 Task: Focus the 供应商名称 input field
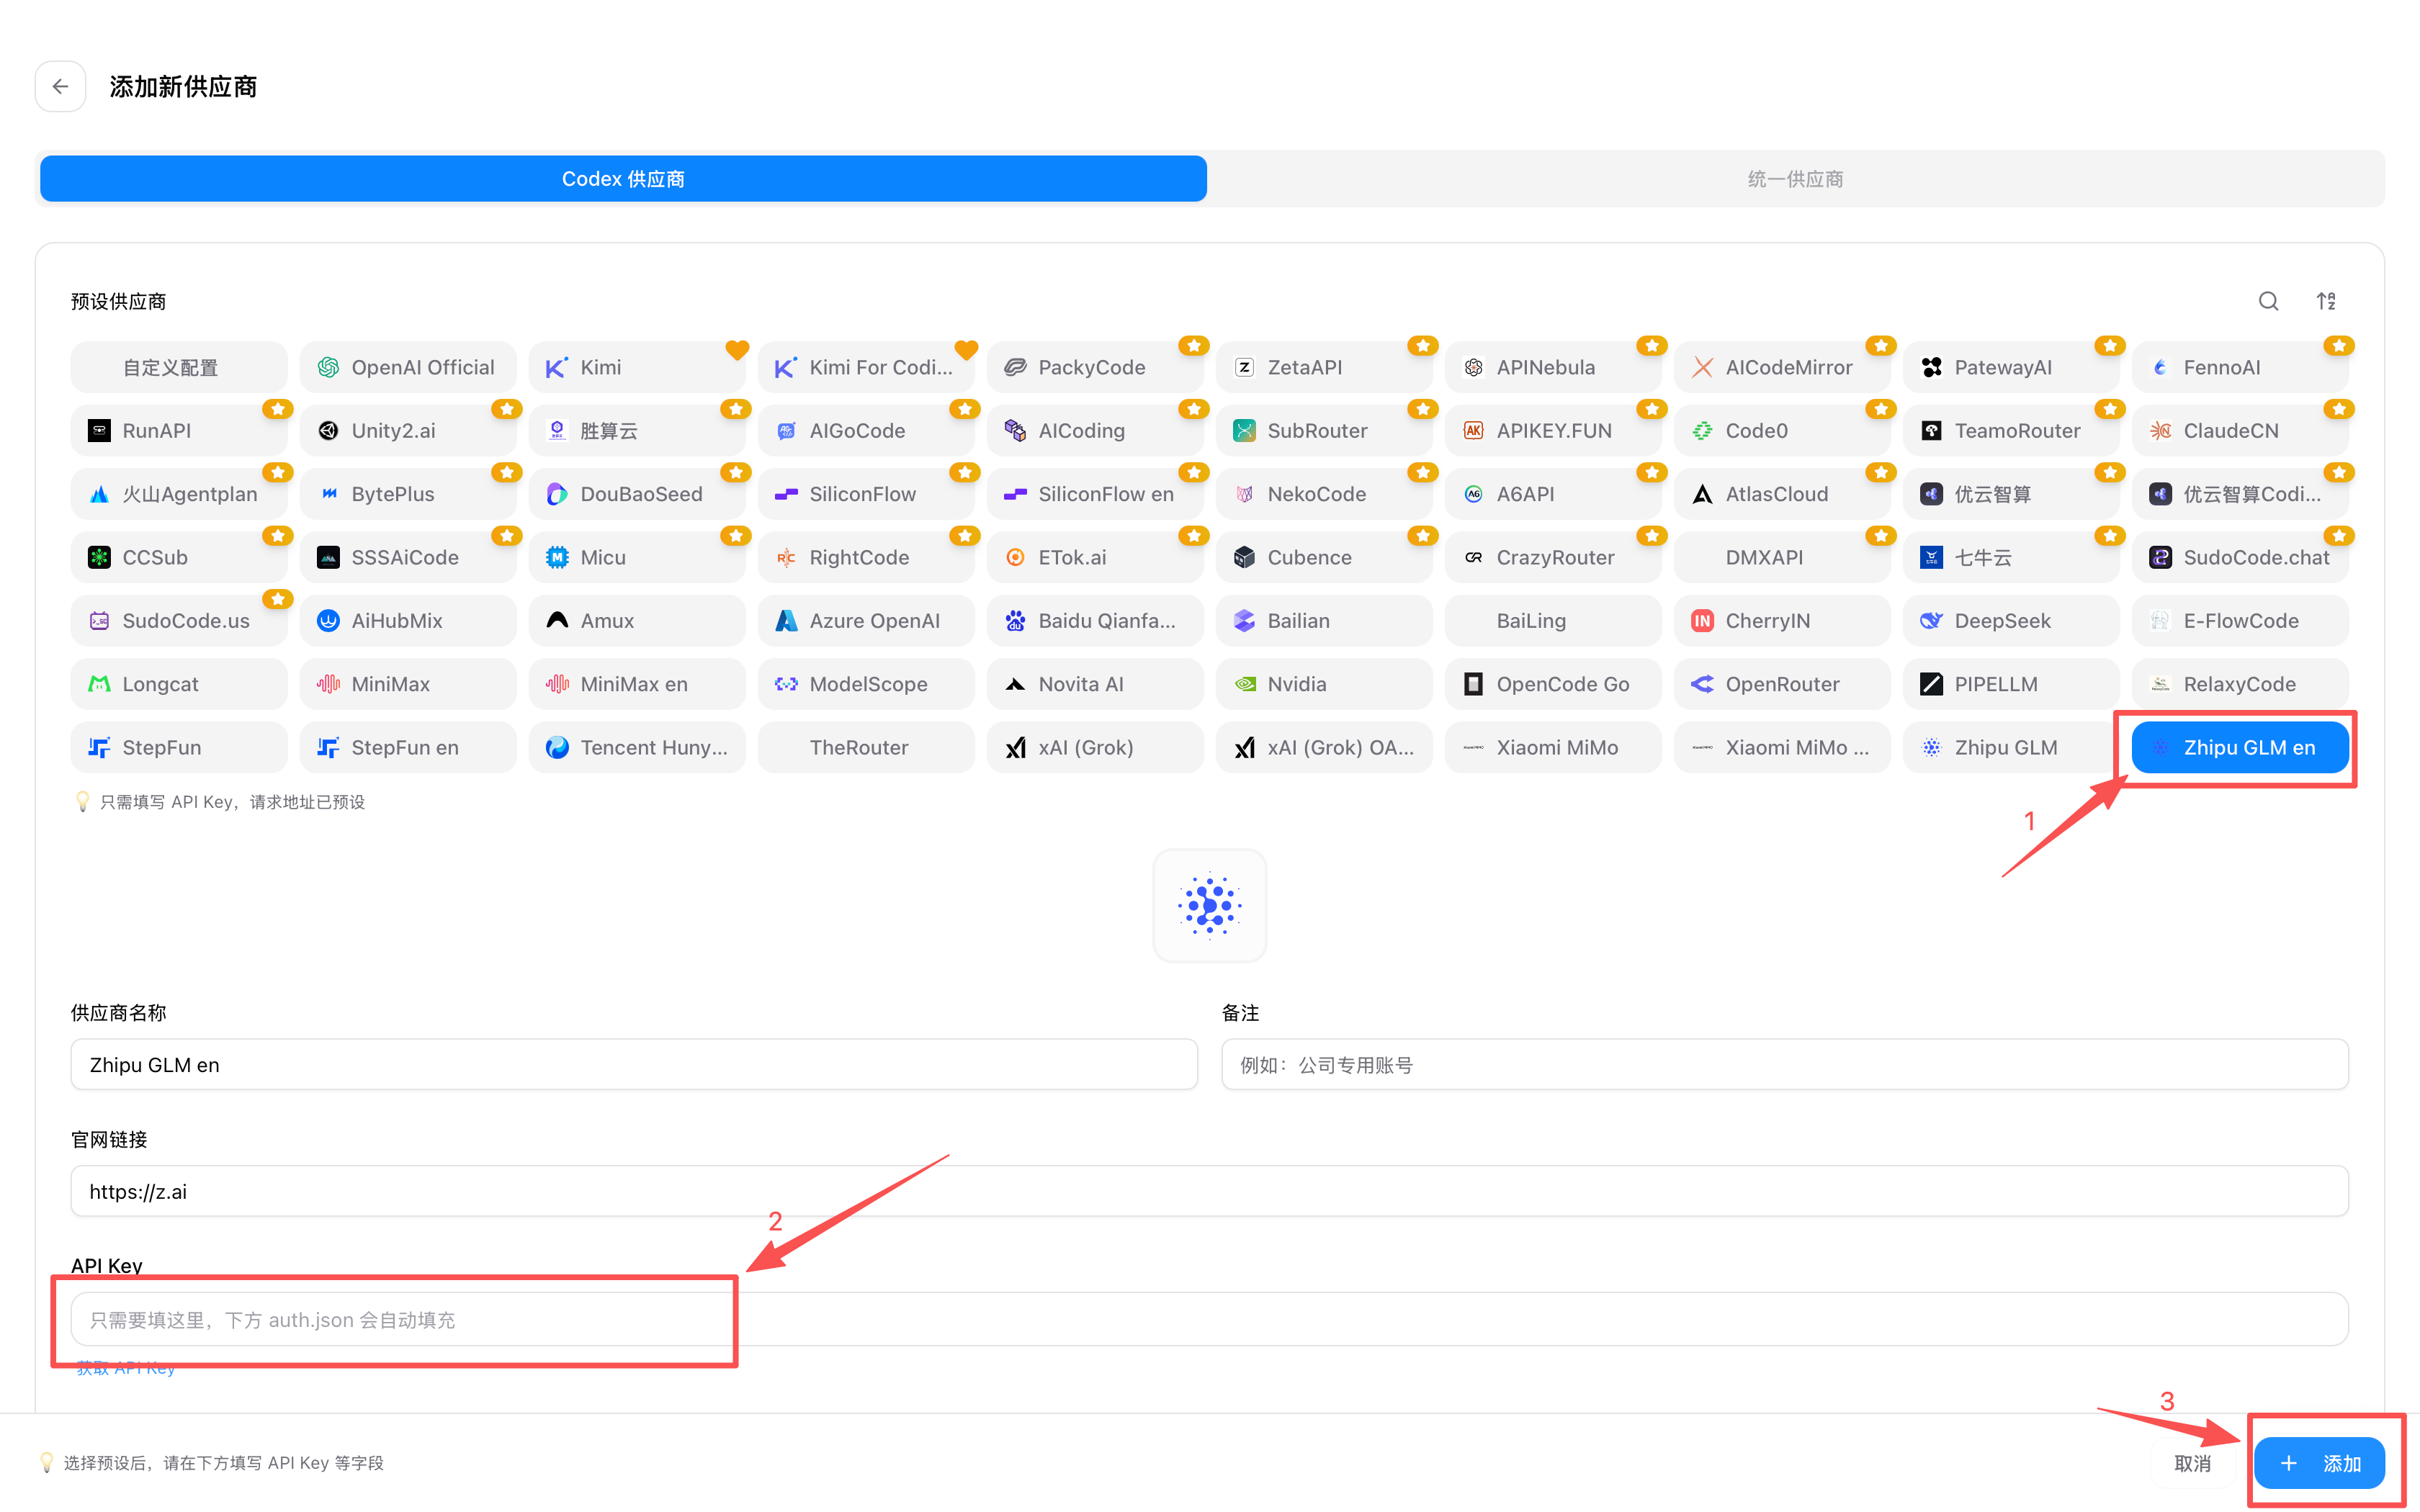click(634, 1065)
